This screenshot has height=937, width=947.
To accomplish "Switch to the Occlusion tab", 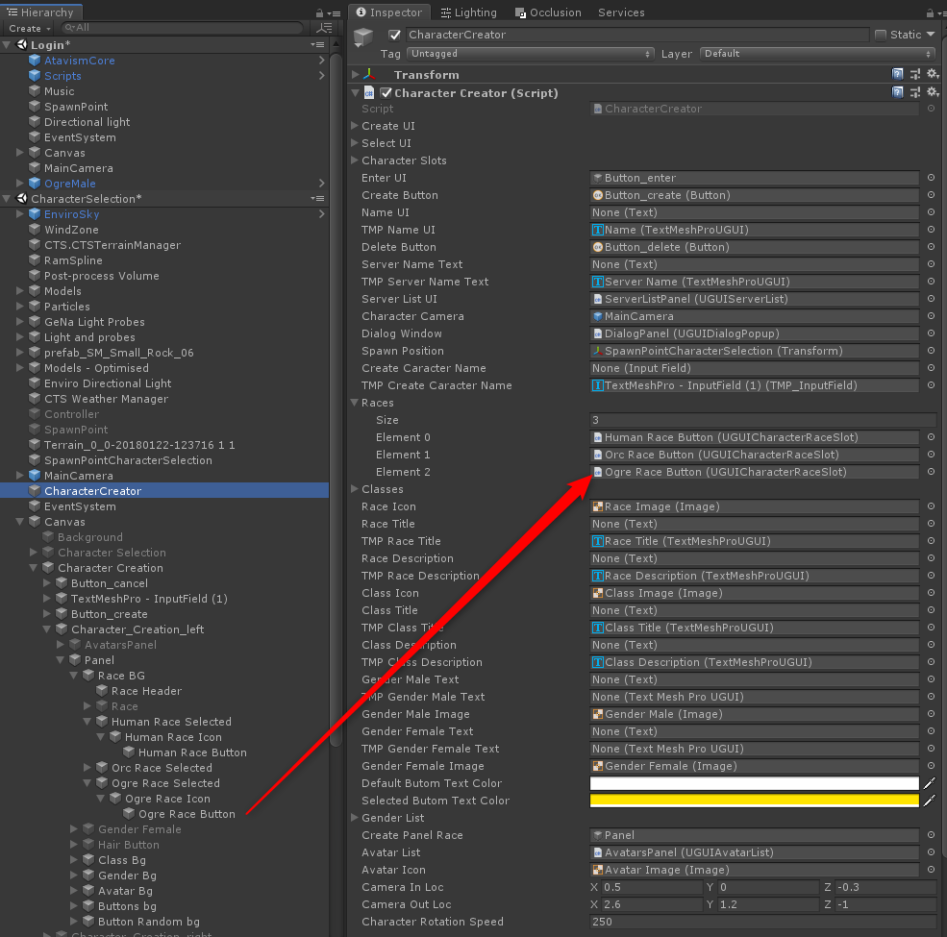I will 548,12.
